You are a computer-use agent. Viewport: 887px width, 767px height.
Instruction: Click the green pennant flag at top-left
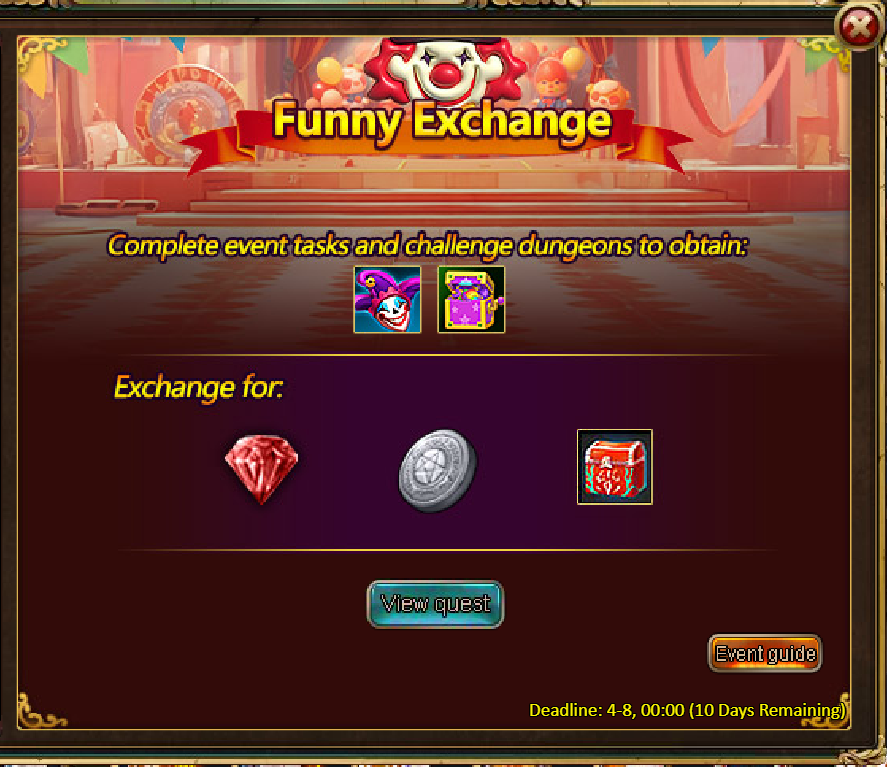[x=72, y=56]
